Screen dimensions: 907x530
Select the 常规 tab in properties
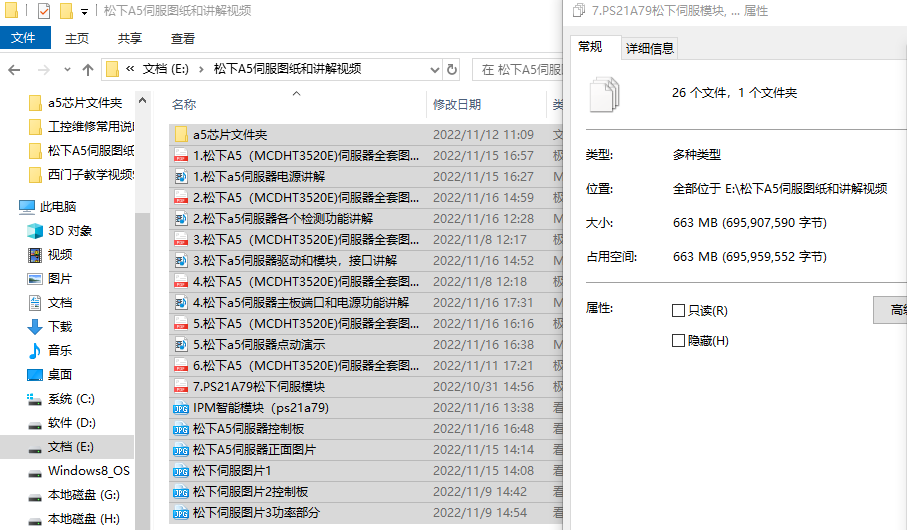pos(590,47)
